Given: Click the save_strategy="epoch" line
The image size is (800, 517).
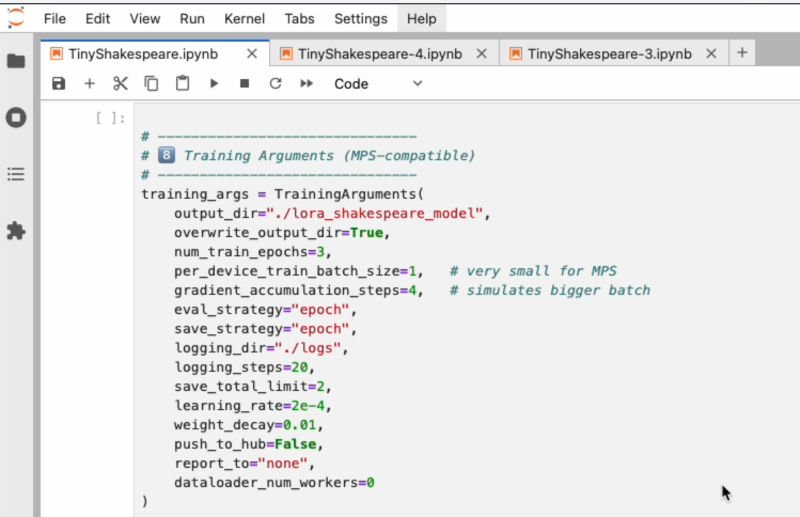Looking at the screenshot, I should pos(265,329).
